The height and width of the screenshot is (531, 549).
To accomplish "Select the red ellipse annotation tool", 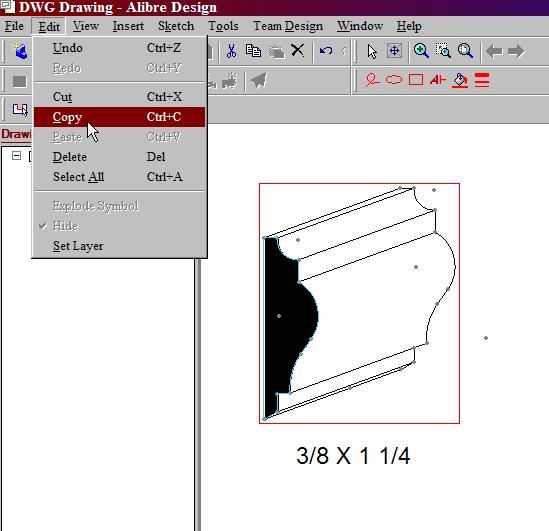I will [x=394, y=80].
